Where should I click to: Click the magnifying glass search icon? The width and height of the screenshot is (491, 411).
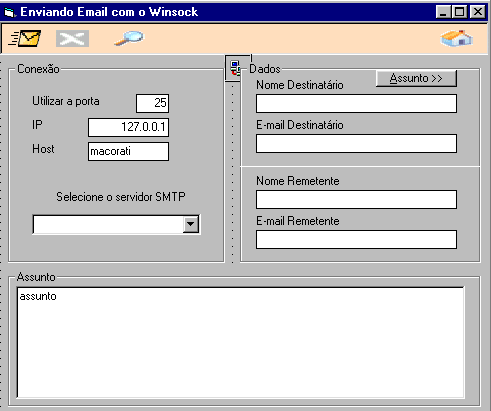click(129, 38)
